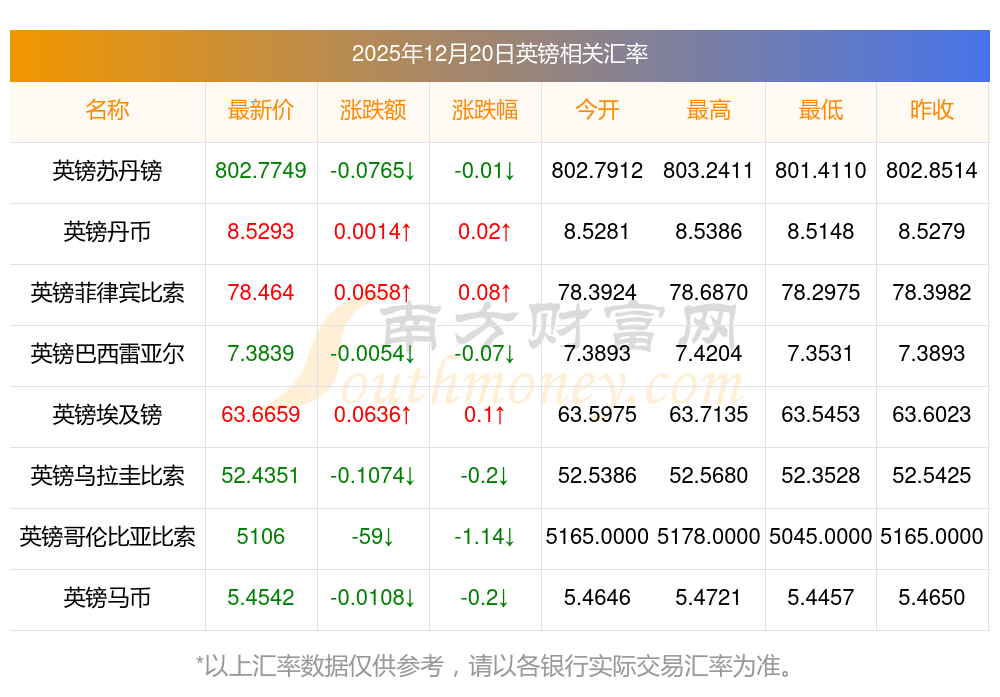Select the 英镑巴西雷亚尔 row name
The width and height of the screenshot is (1000, 697).
click(x=107, y=353)
